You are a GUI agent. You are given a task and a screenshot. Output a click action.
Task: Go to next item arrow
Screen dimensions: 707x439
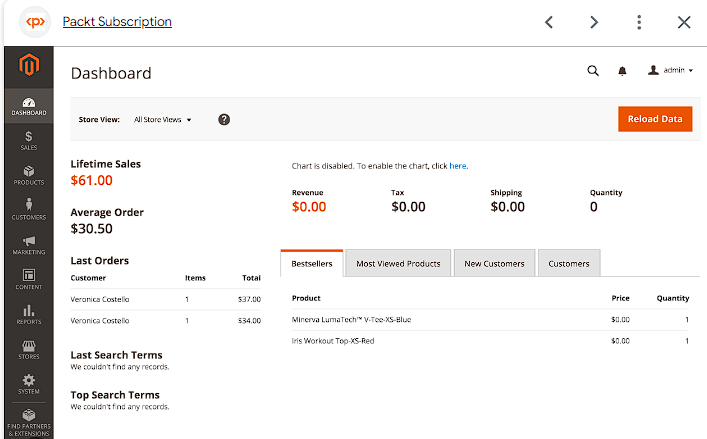(x=594, y=22)
